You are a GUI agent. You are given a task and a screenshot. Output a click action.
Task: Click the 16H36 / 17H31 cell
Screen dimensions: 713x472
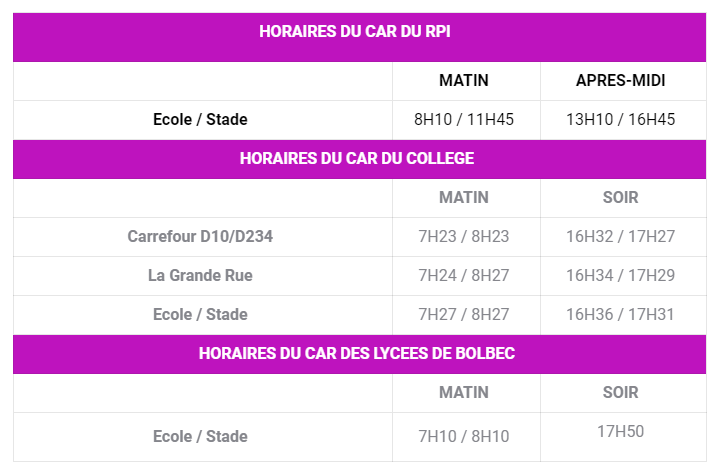[x=621, y=315]
